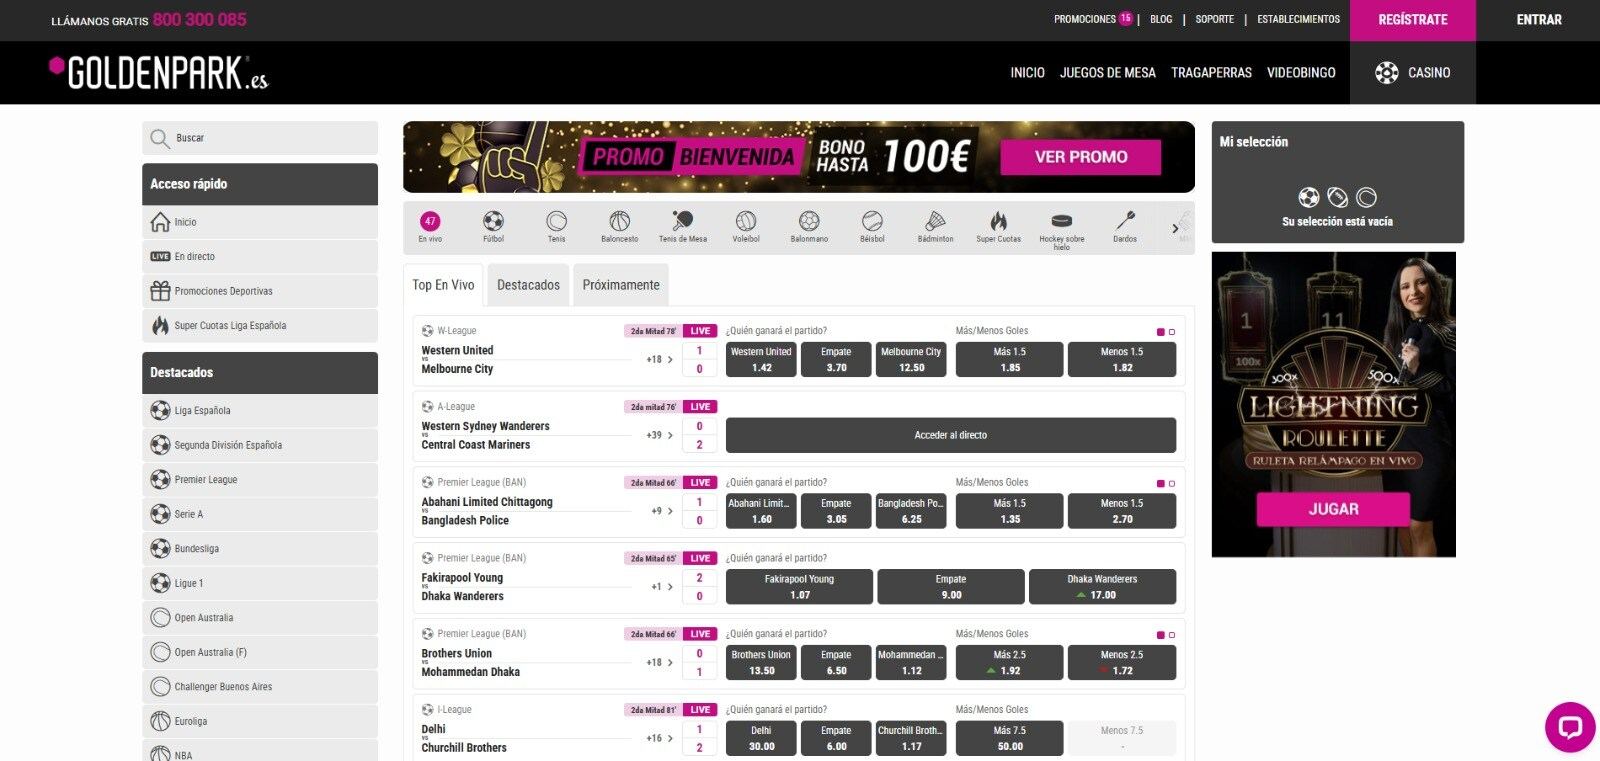Expand +39 markets for Western Sydney Wanderers
The width and height of the screenshot is (1600, 761).
(659, 435)
